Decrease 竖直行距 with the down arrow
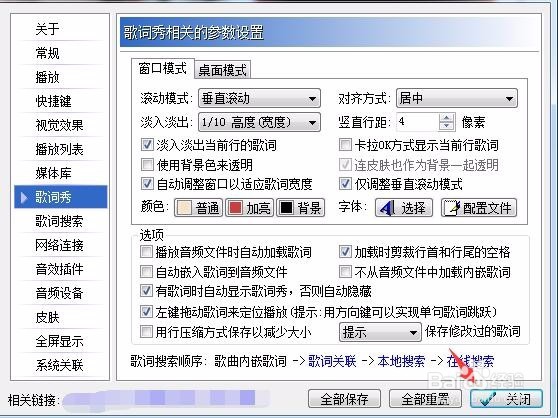 pos(447,127)
